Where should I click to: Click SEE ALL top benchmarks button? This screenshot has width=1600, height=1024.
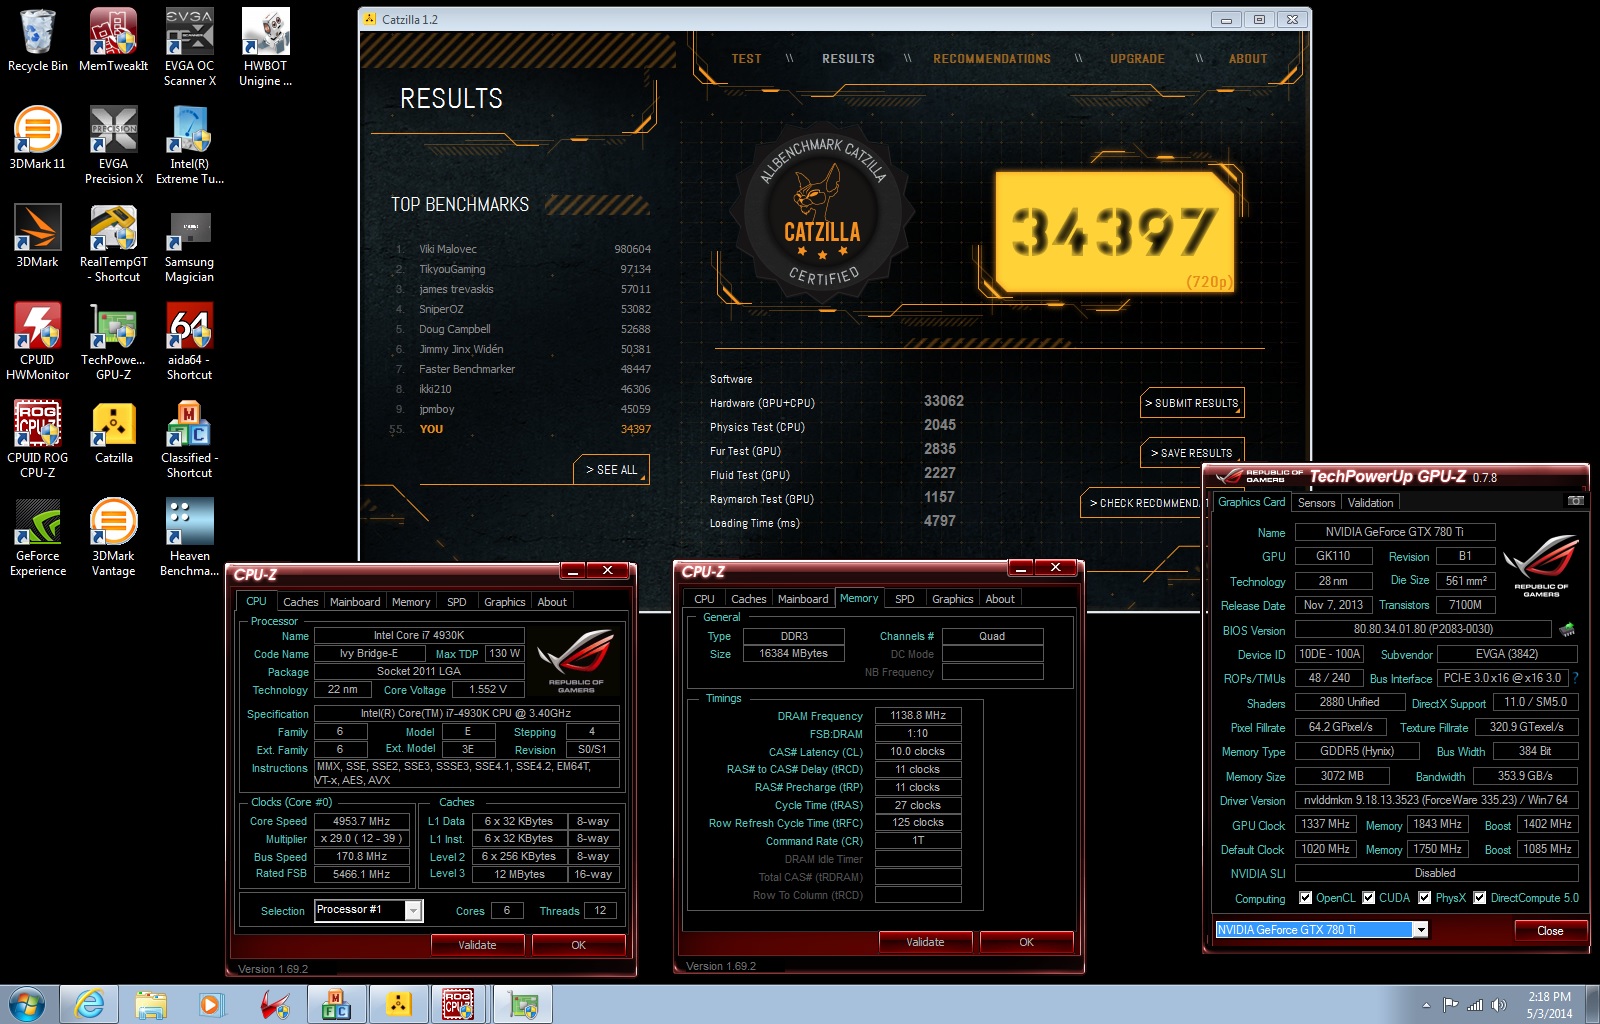[611, 470]
